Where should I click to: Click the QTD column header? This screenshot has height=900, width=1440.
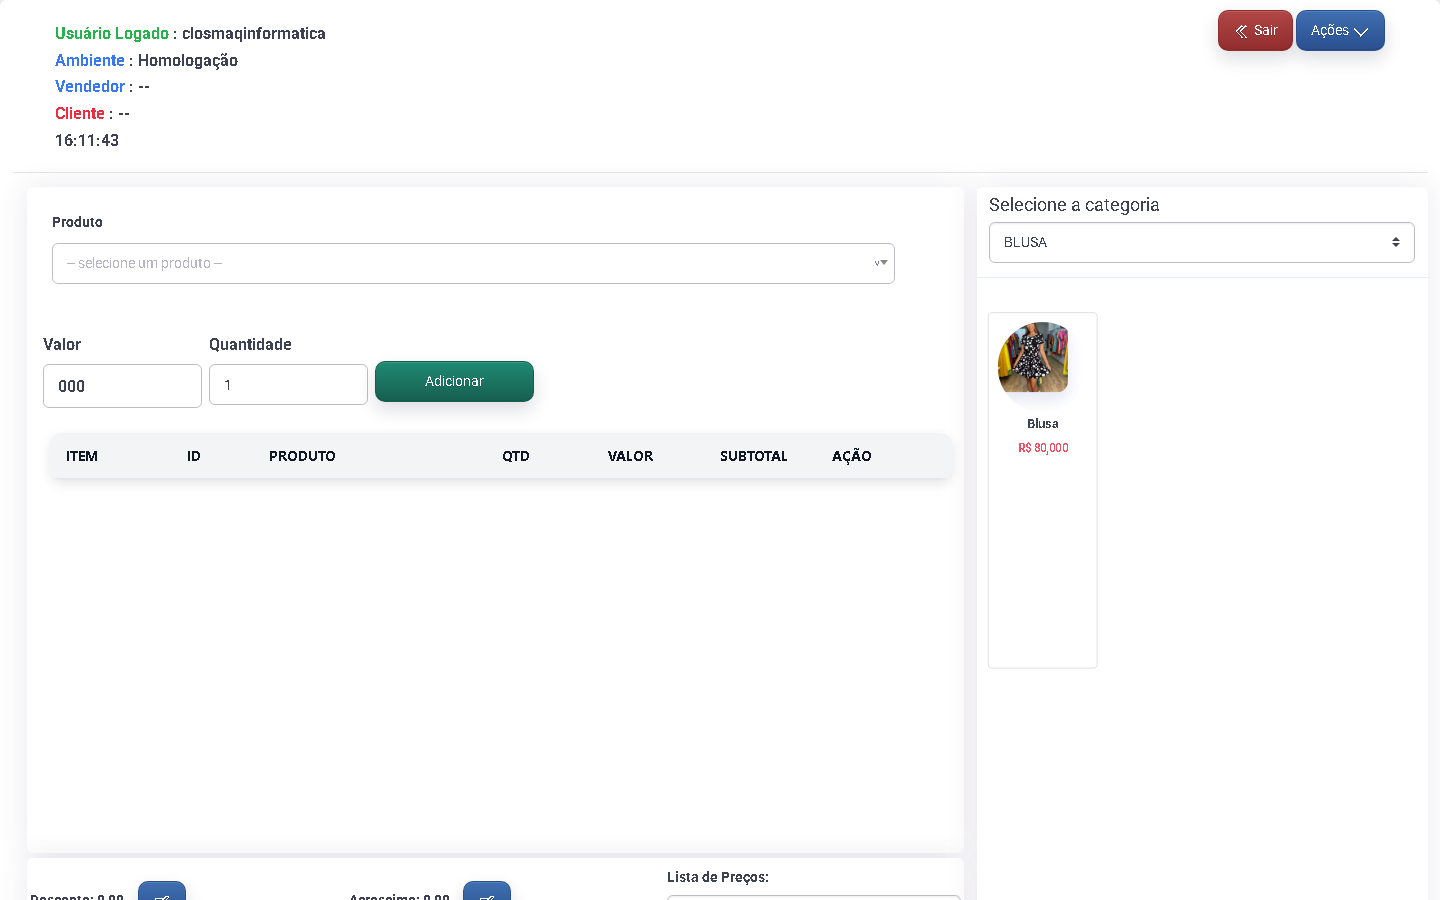(516, 456)
